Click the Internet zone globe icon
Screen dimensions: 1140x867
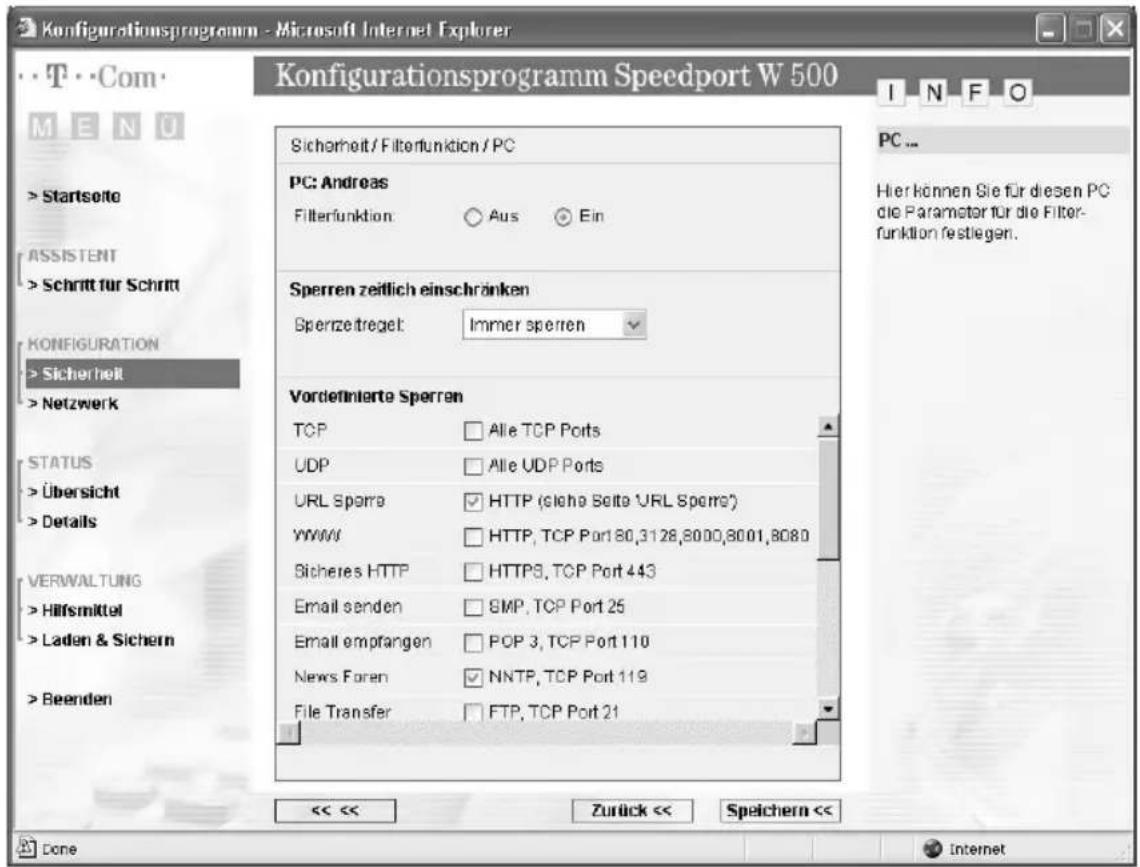pos(933,848)
